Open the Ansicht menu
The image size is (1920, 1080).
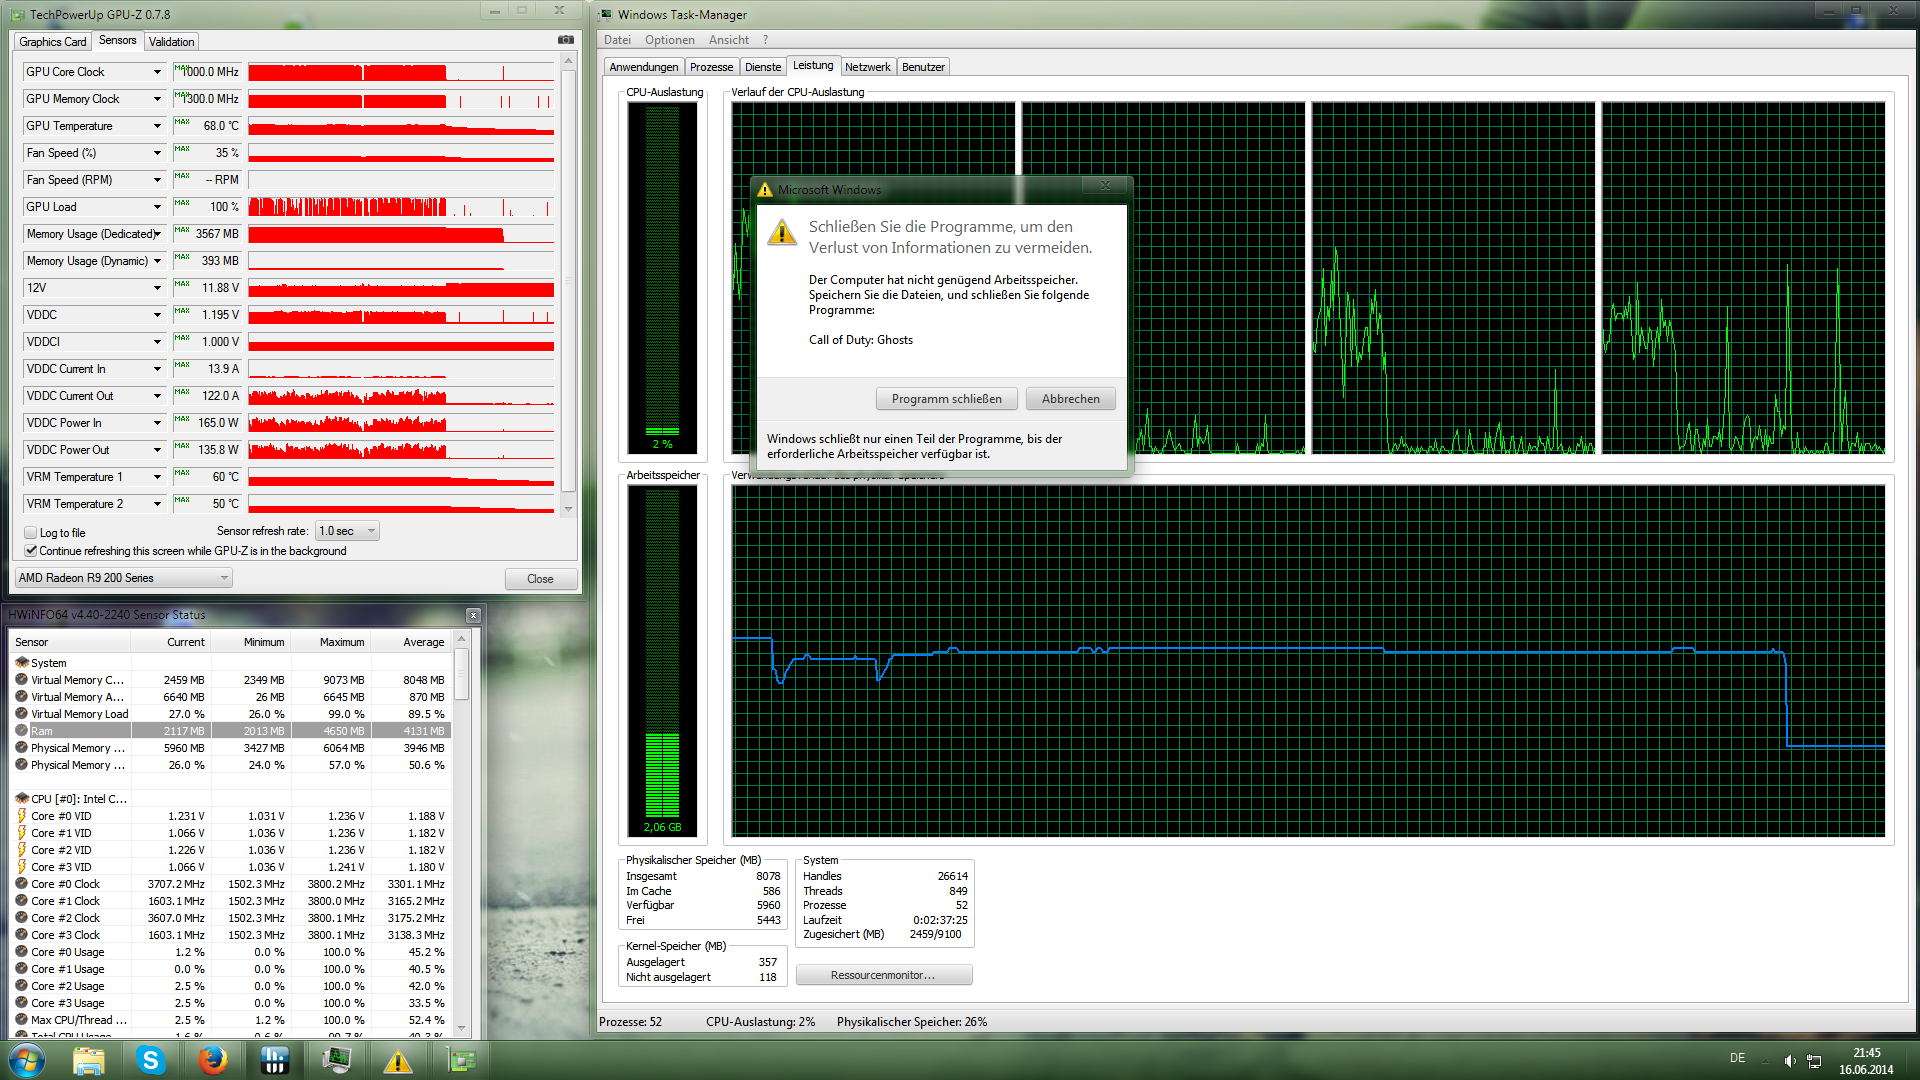point(729,40)
